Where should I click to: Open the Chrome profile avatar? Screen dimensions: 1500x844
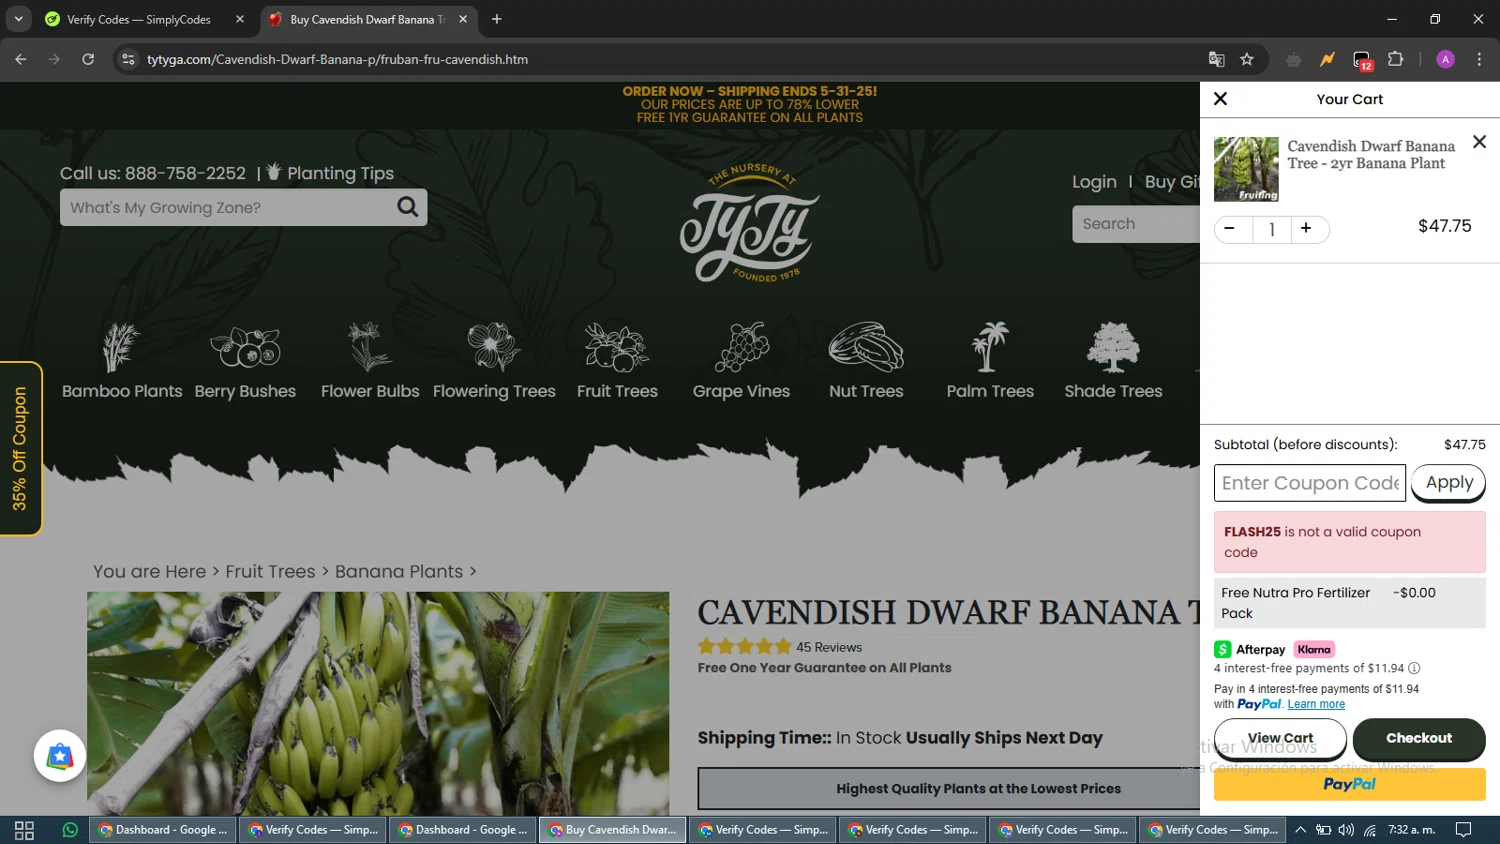(x=1445, y=59)
